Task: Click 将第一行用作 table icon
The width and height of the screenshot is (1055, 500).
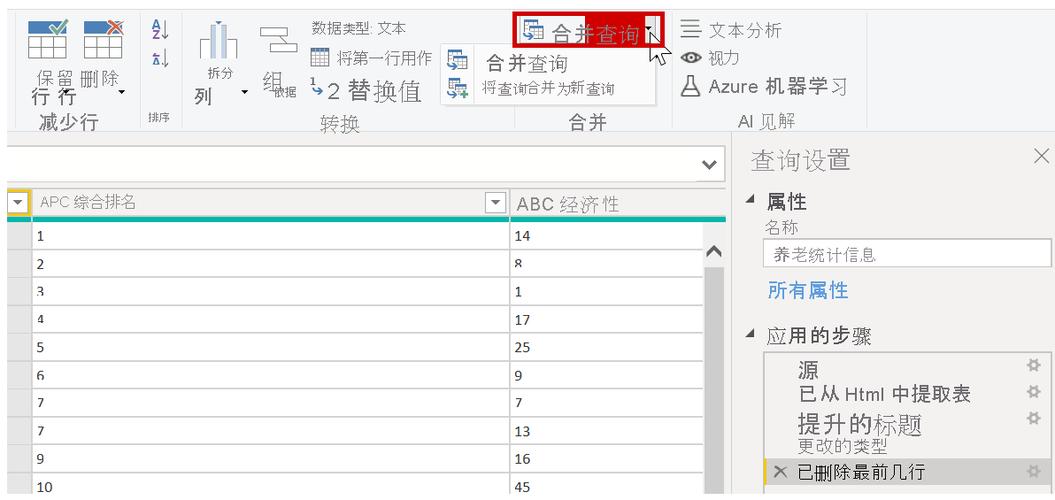Action: tap(320, 58)
